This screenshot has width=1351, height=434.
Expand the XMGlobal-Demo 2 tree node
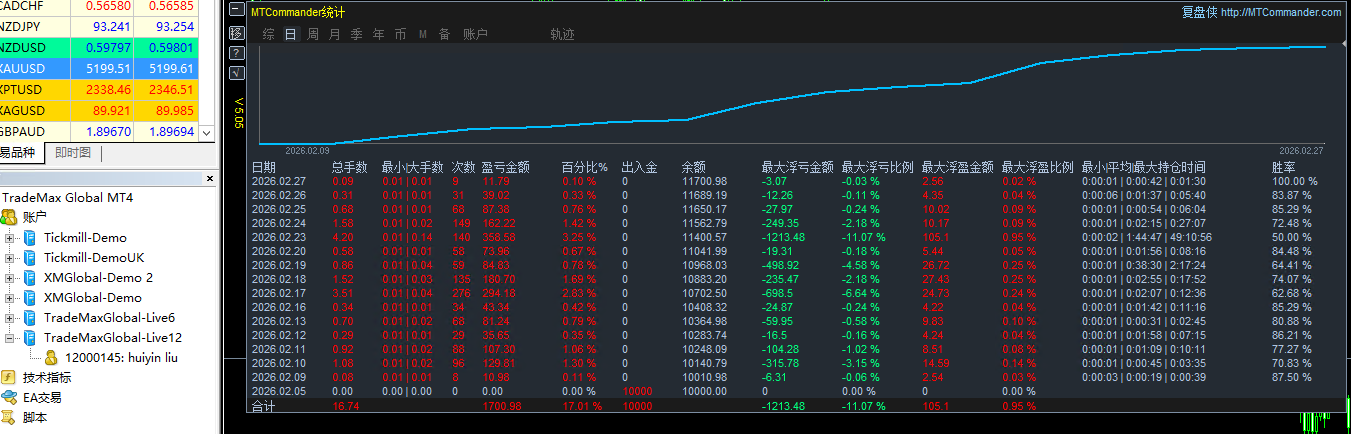(x=10, y=278)
